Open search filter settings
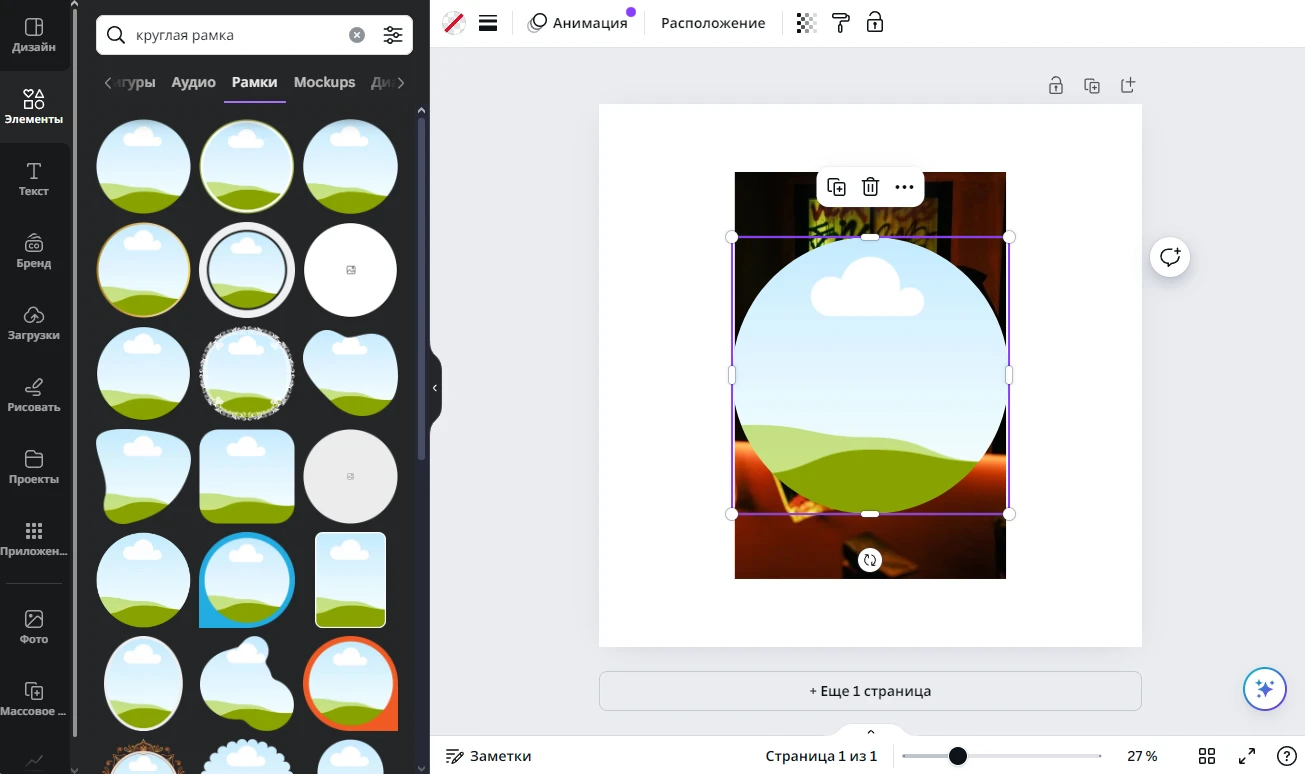 [x=393, y=35]
